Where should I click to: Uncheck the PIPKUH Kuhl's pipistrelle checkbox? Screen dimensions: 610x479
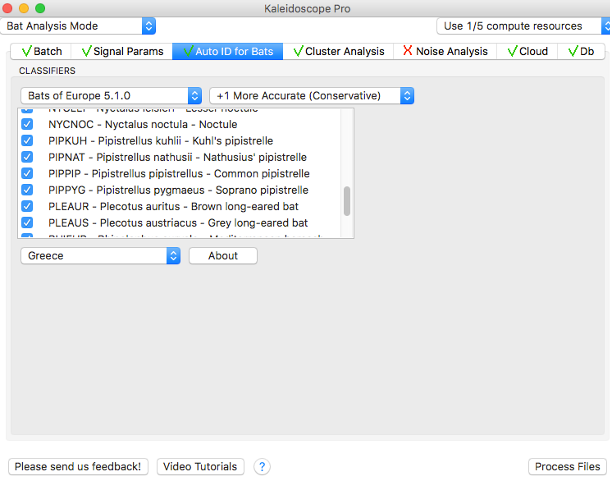click(x=27, y=141)
